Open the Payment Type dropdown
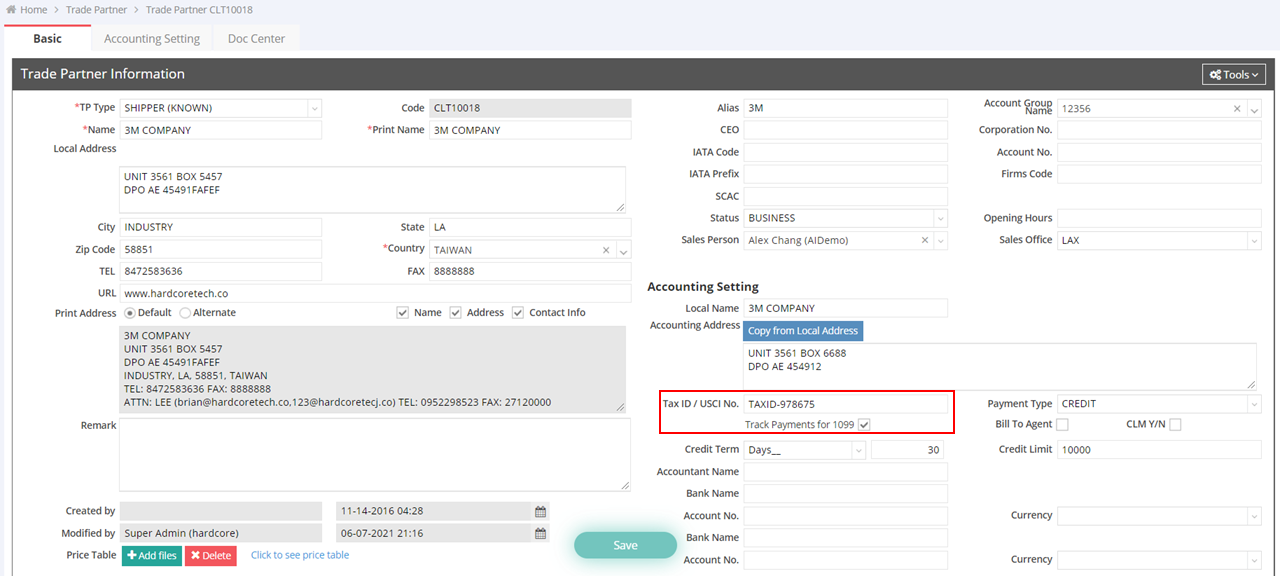 (1254, 404)
